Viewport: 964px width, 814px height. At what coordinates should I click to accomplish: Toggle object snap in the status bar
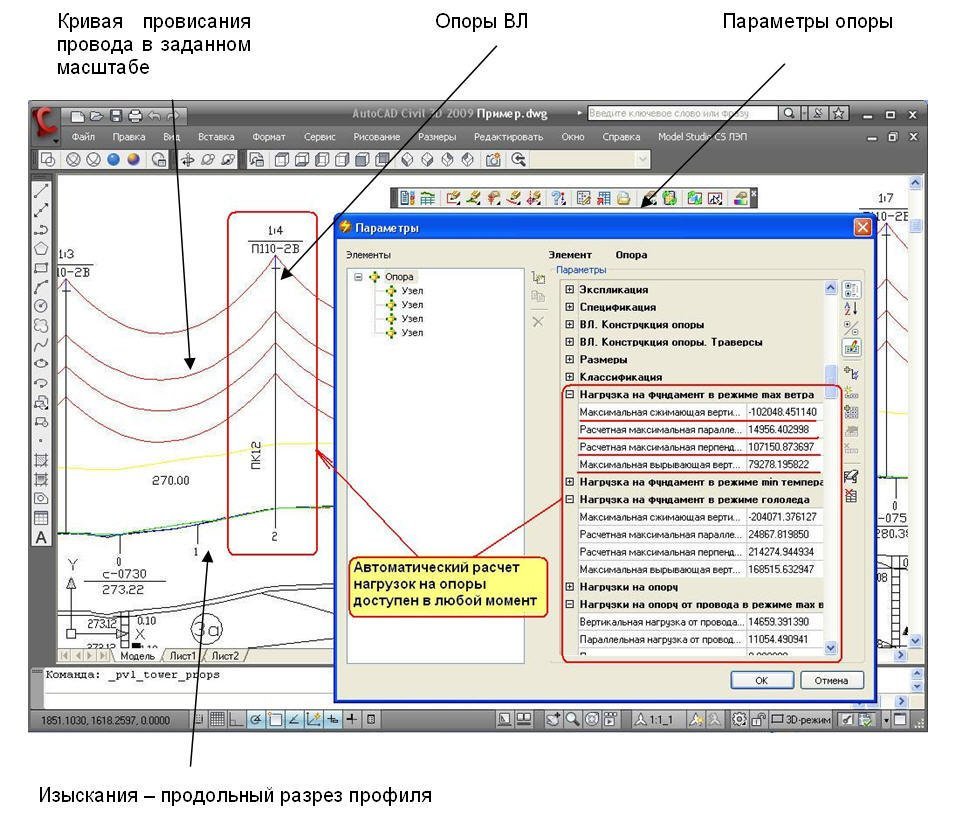point(275,719)
